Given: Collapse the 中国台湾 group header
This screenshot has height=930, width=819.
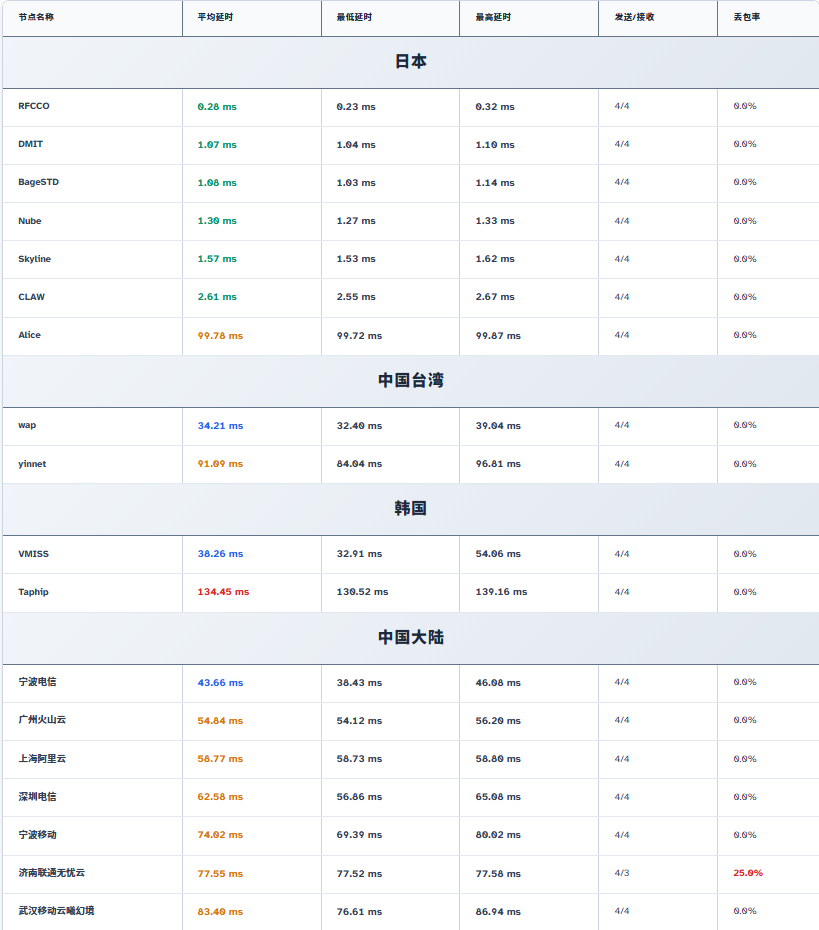Looking at the screenshot, I should click(410, 380).
